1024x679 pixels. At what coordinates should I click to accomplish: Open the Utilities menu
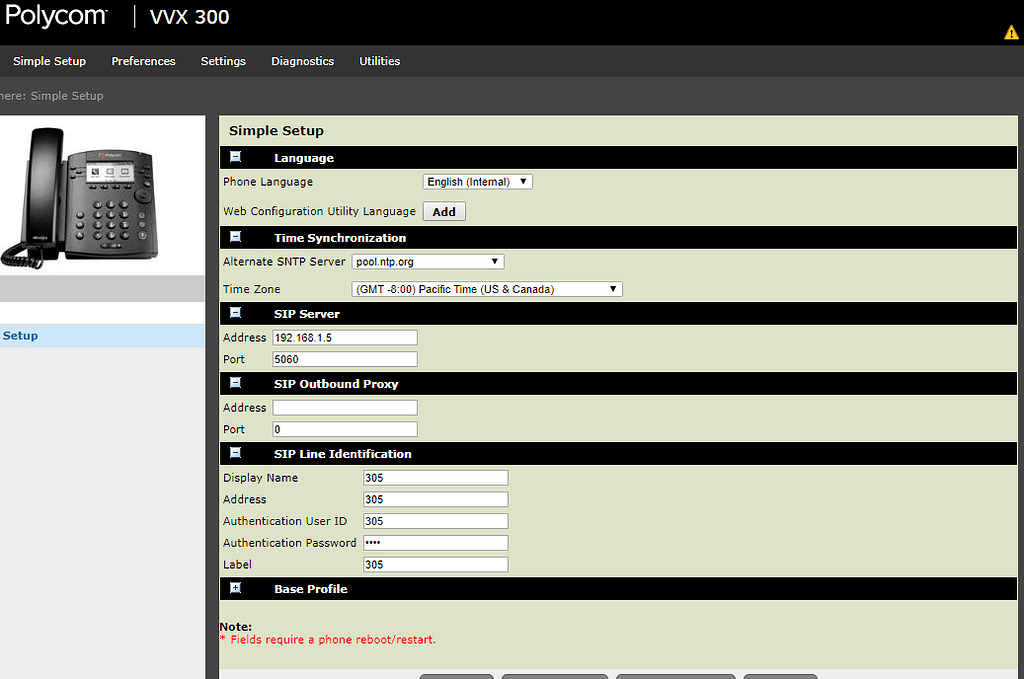379,61
